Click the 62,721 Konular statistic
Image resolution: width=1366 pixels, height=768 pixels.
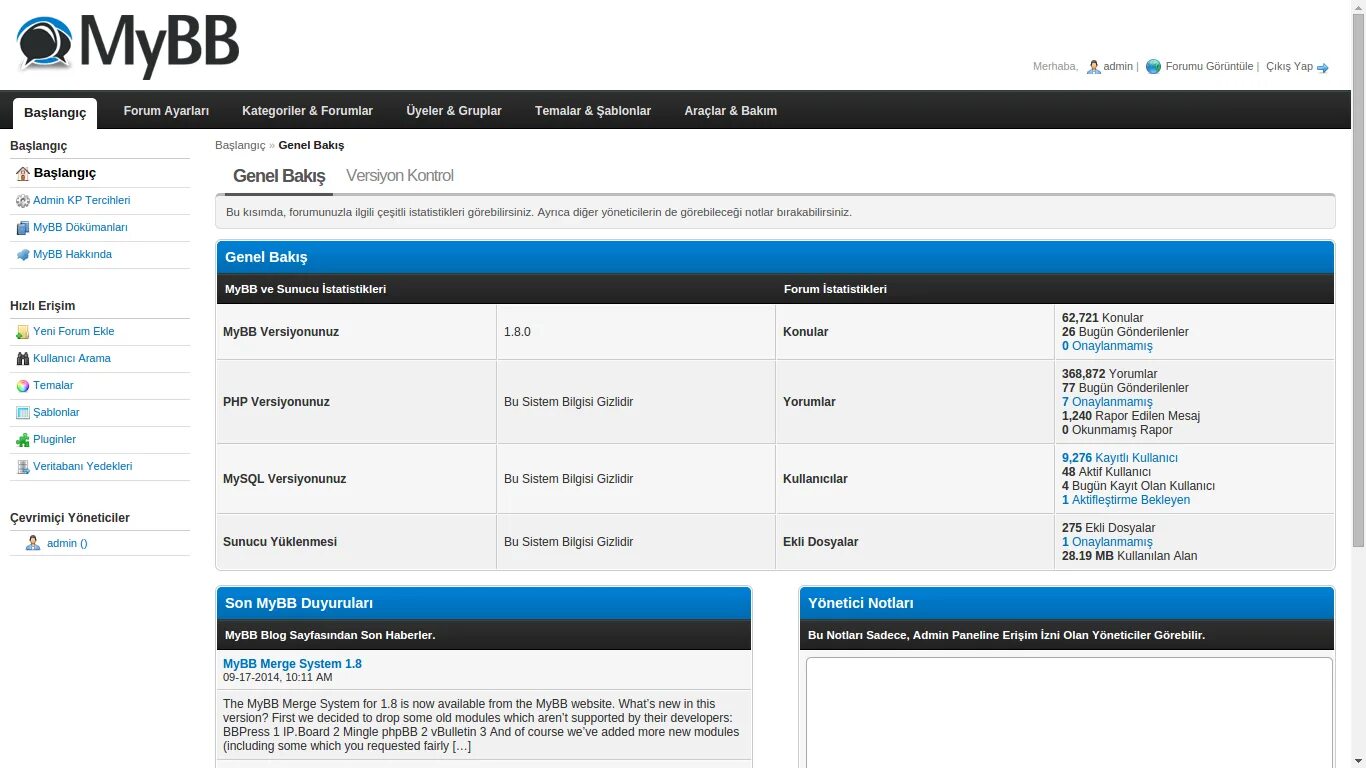pos(1102,318)
